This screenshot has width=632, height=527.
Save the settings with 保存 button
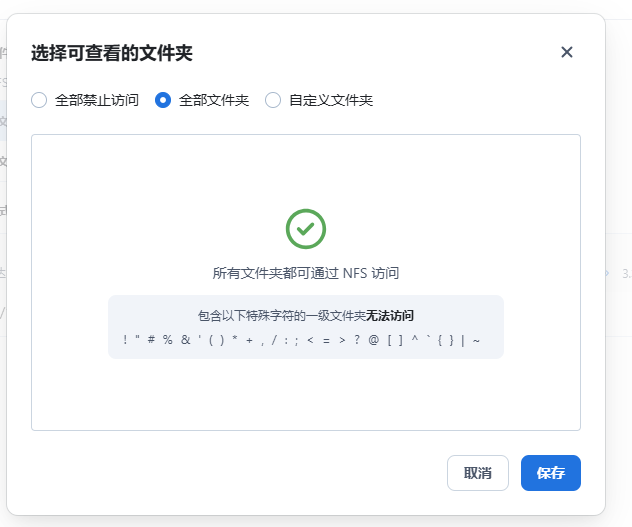550,473
